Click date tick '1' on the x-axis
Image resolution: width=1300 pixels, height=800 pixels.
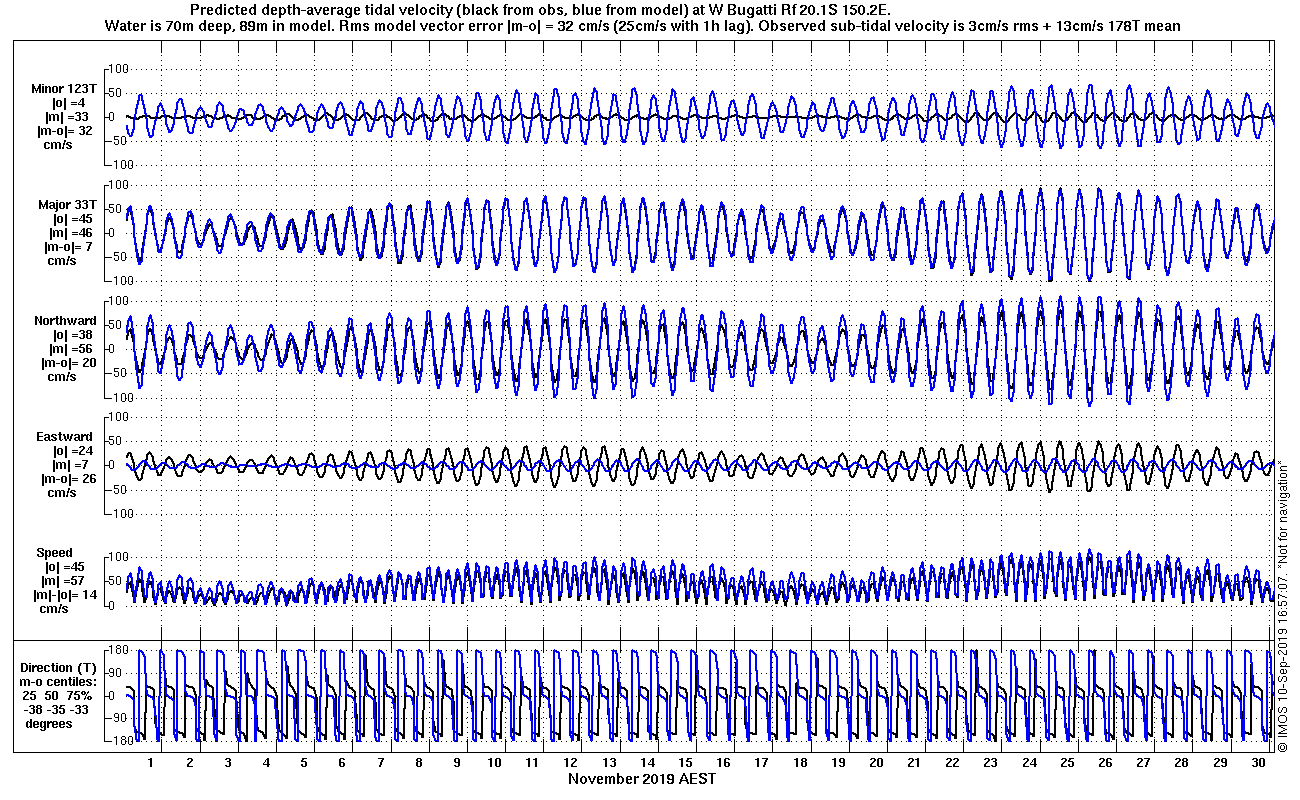151,762
